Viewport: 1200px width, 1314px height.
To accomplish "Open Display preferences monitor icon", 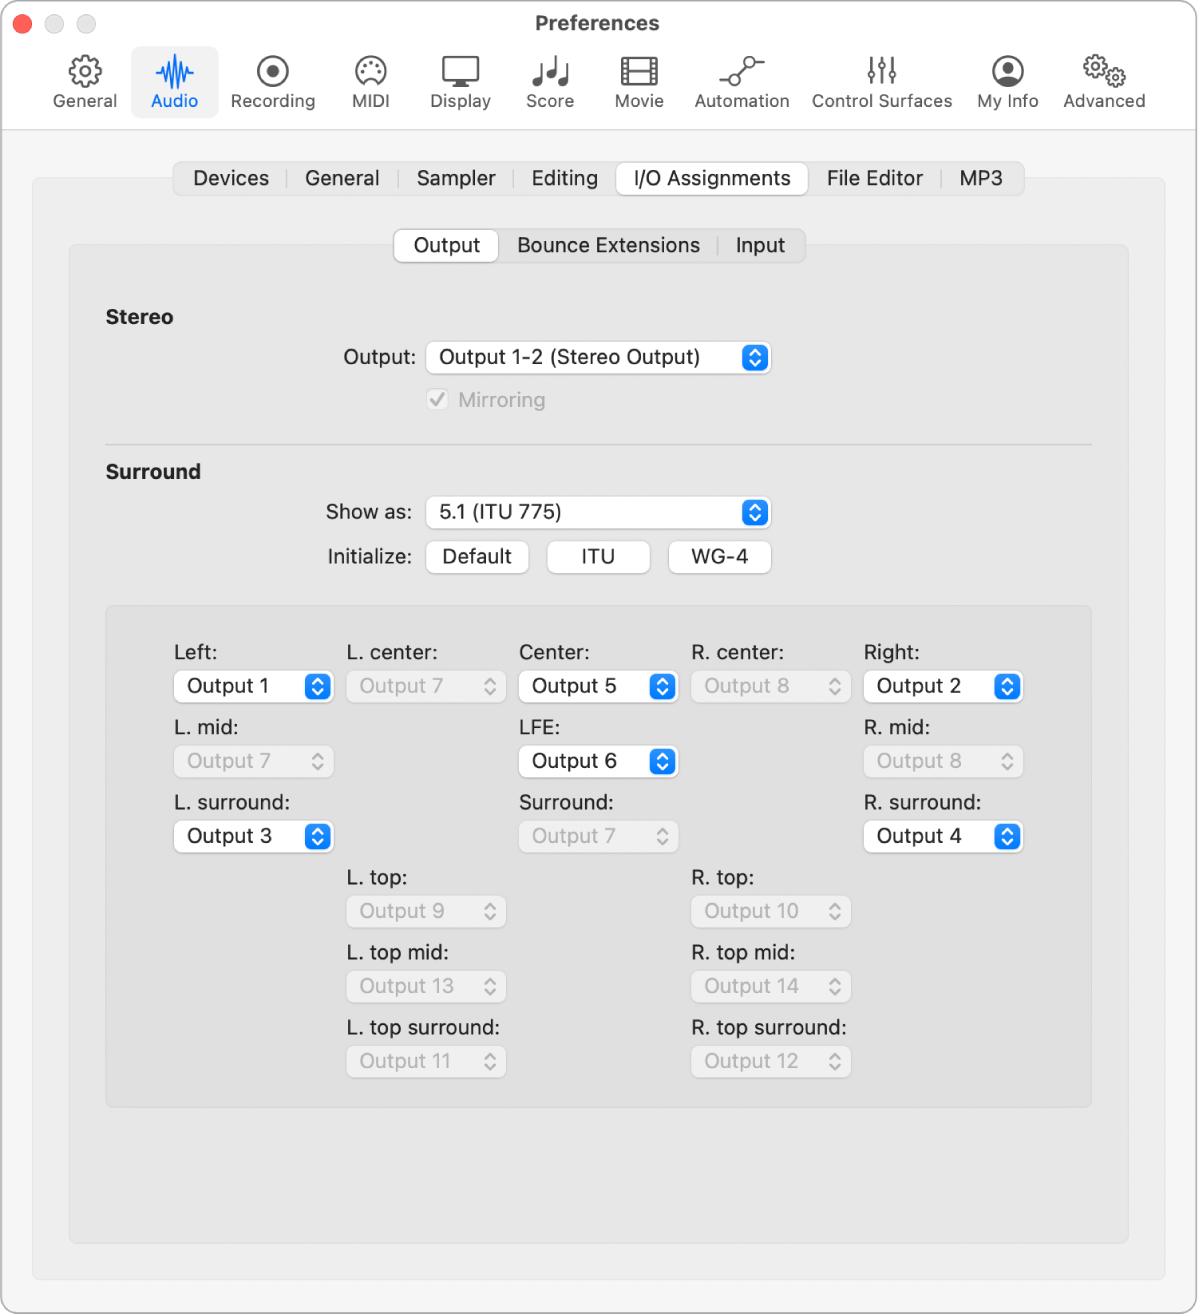I will coord(461,72).
